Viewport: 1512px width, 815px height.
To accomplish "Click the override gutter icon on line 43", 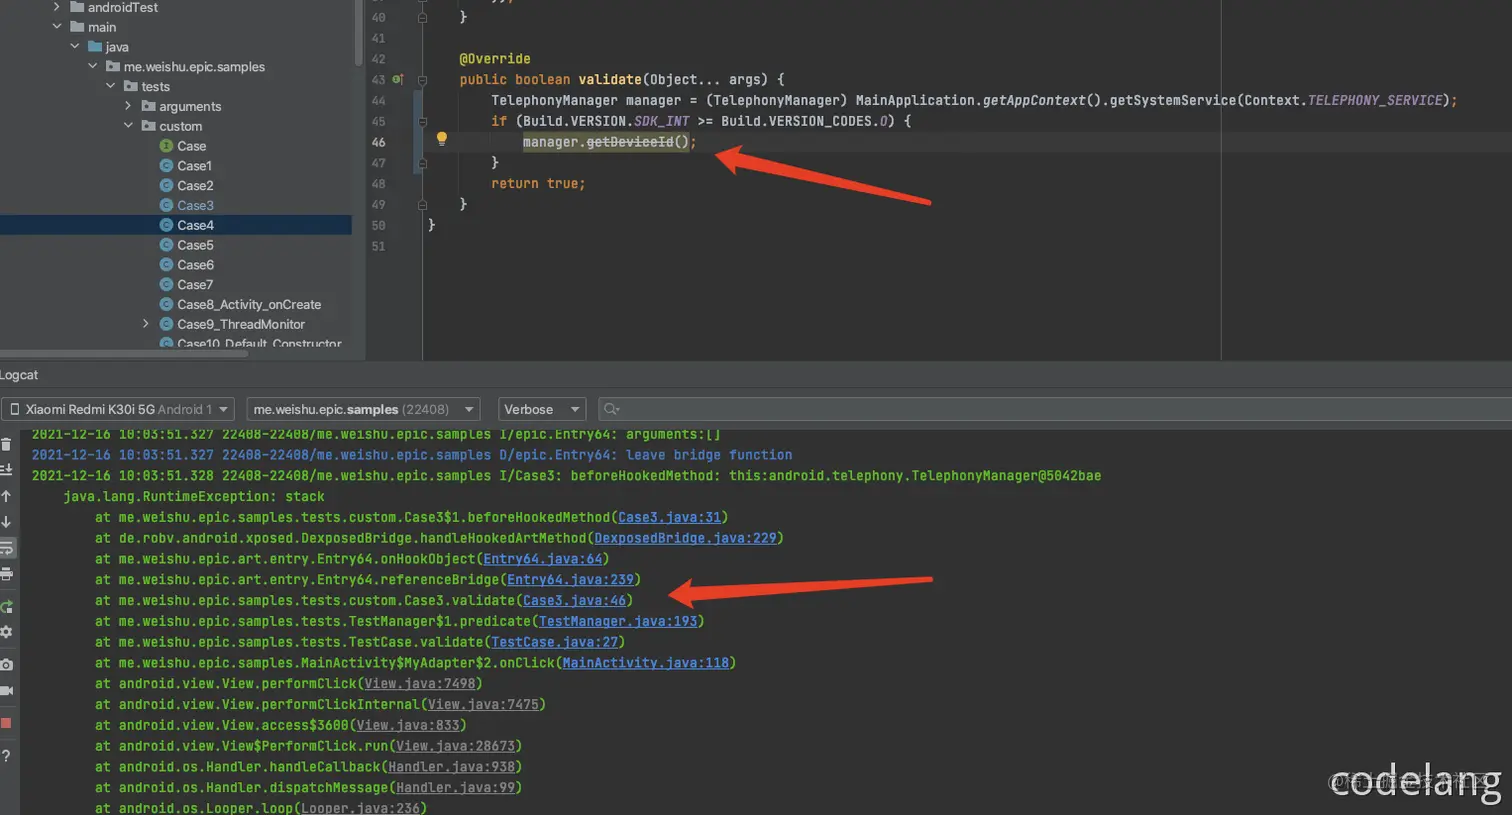I will [x=397, y=79].
